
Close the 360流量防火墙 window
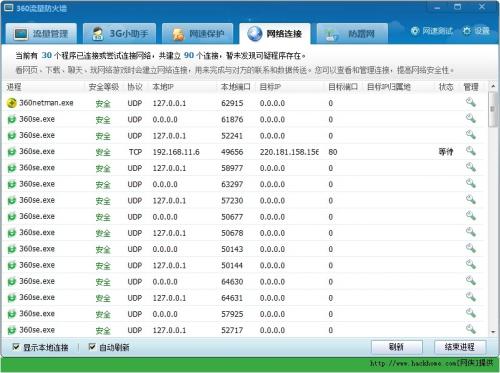click(x=482, y=7)
